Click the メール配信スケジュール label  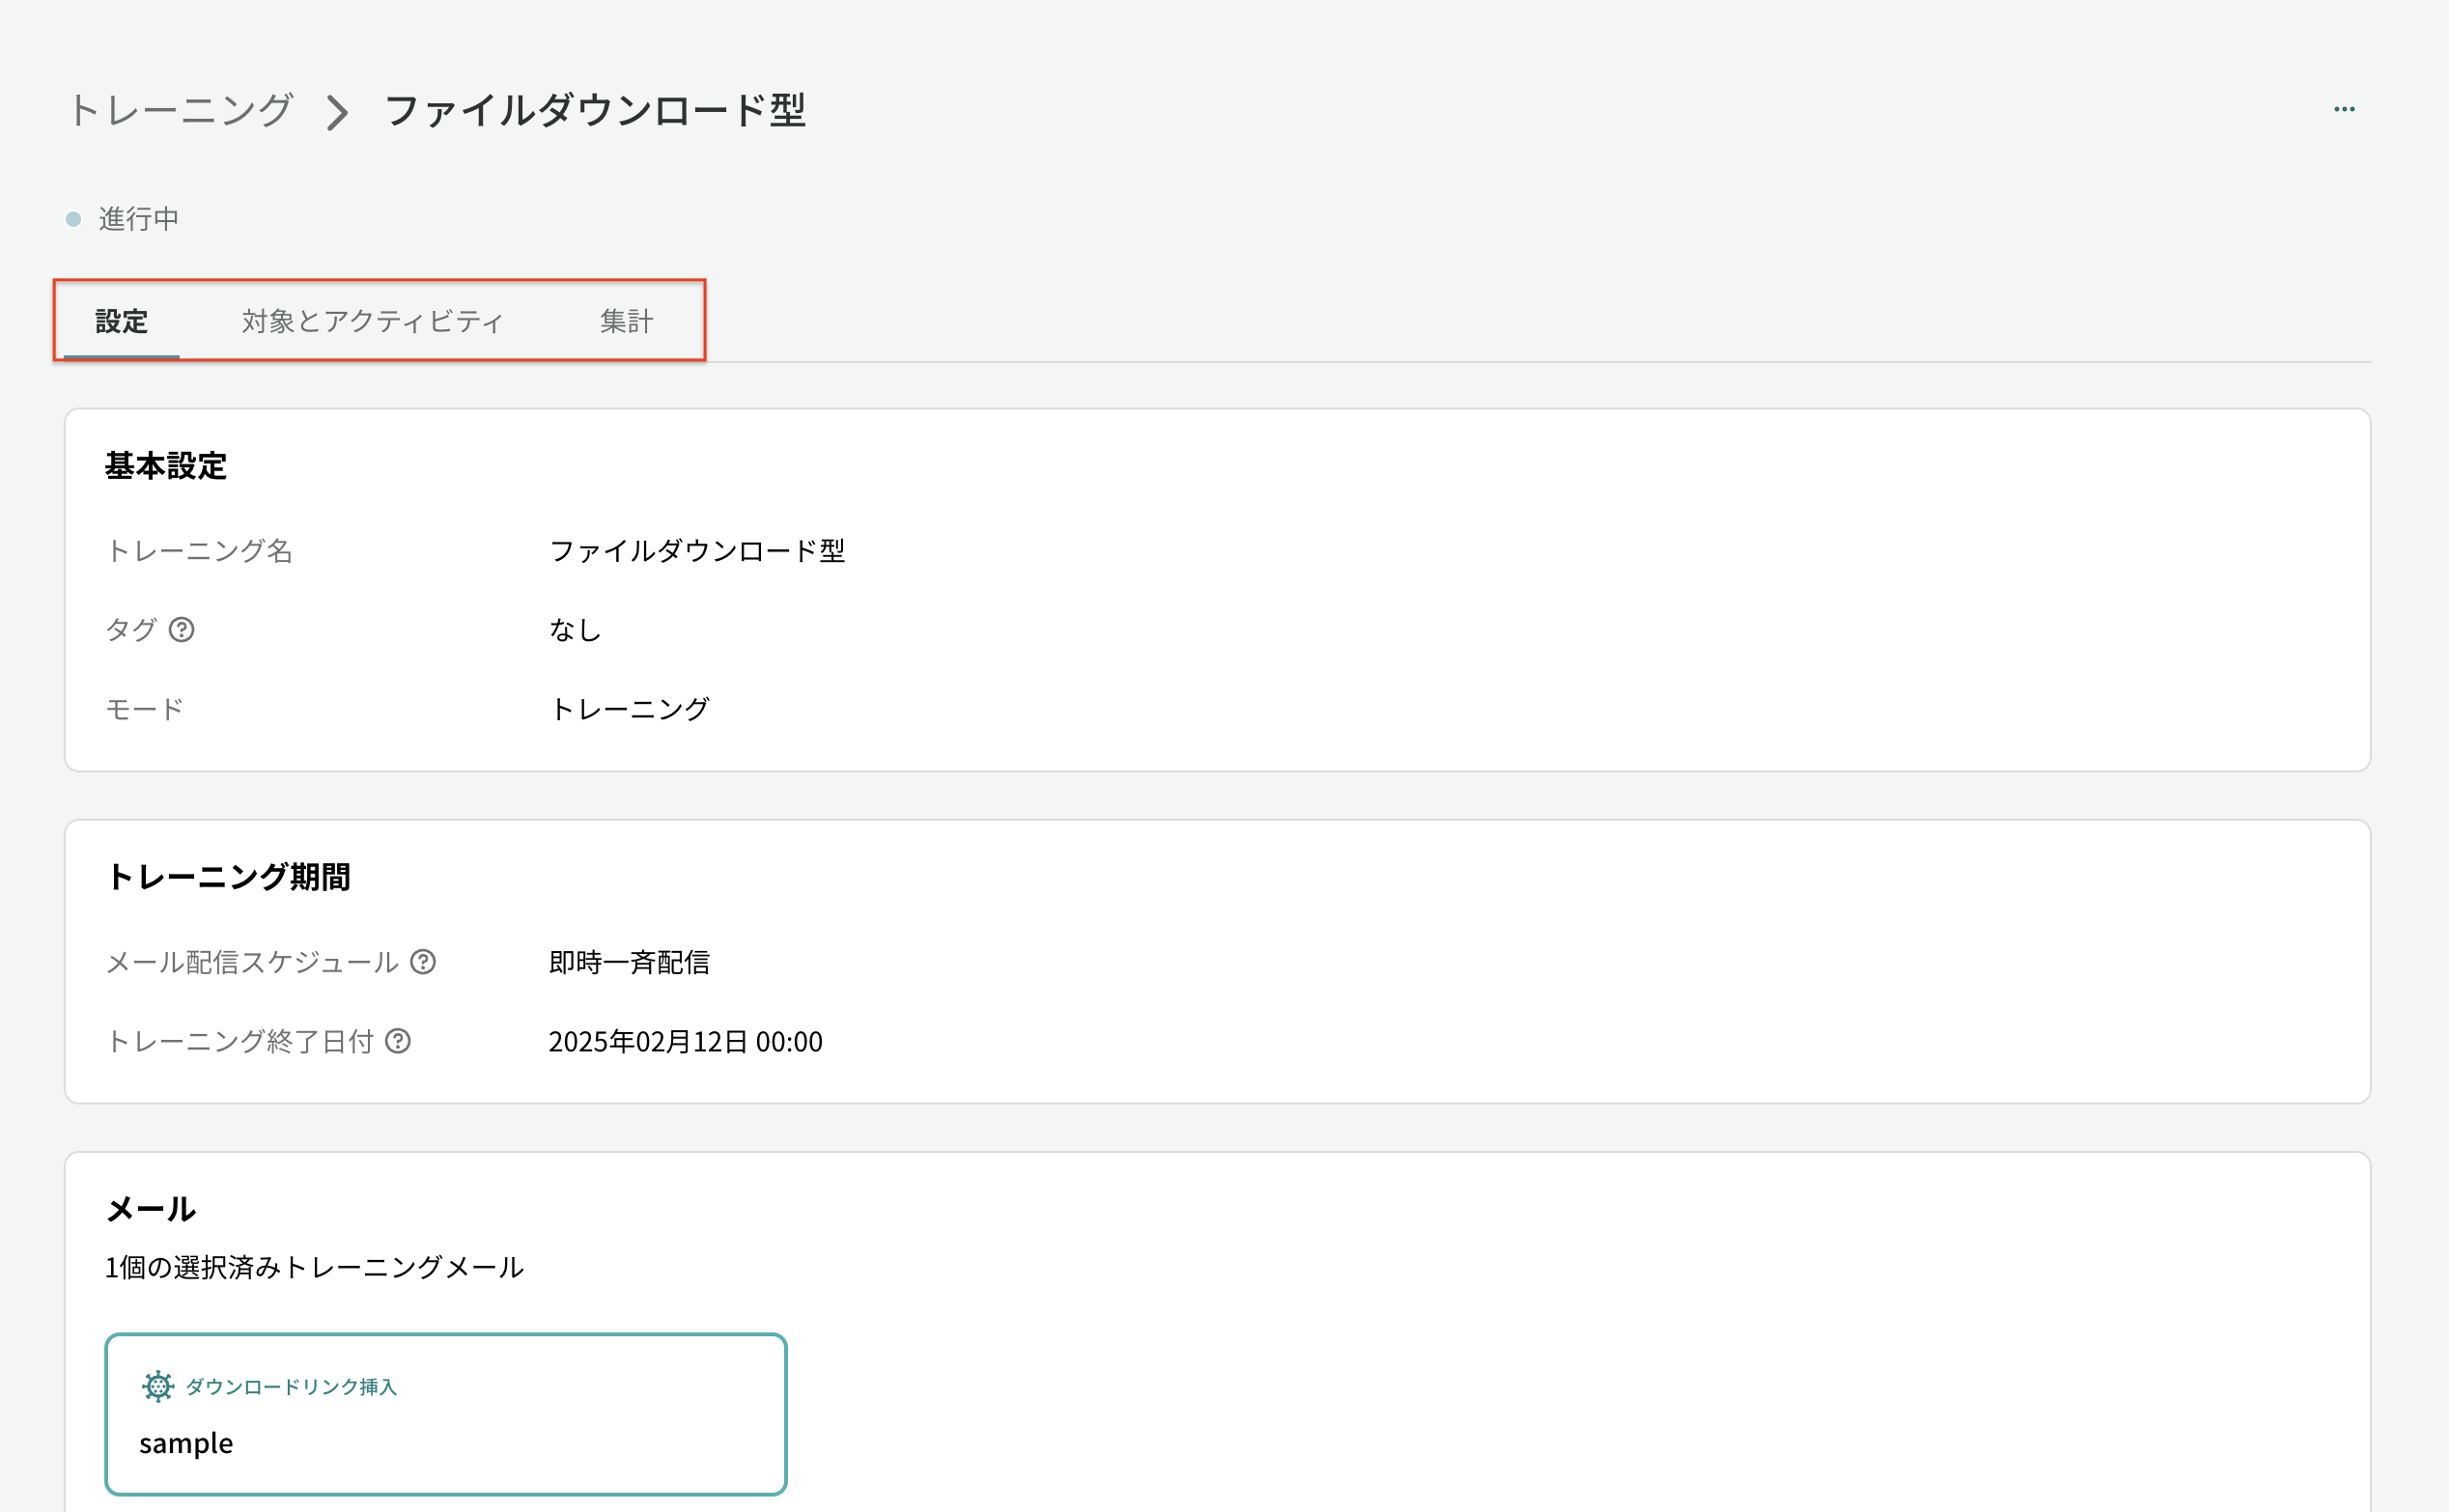click(x=252, y=961)
